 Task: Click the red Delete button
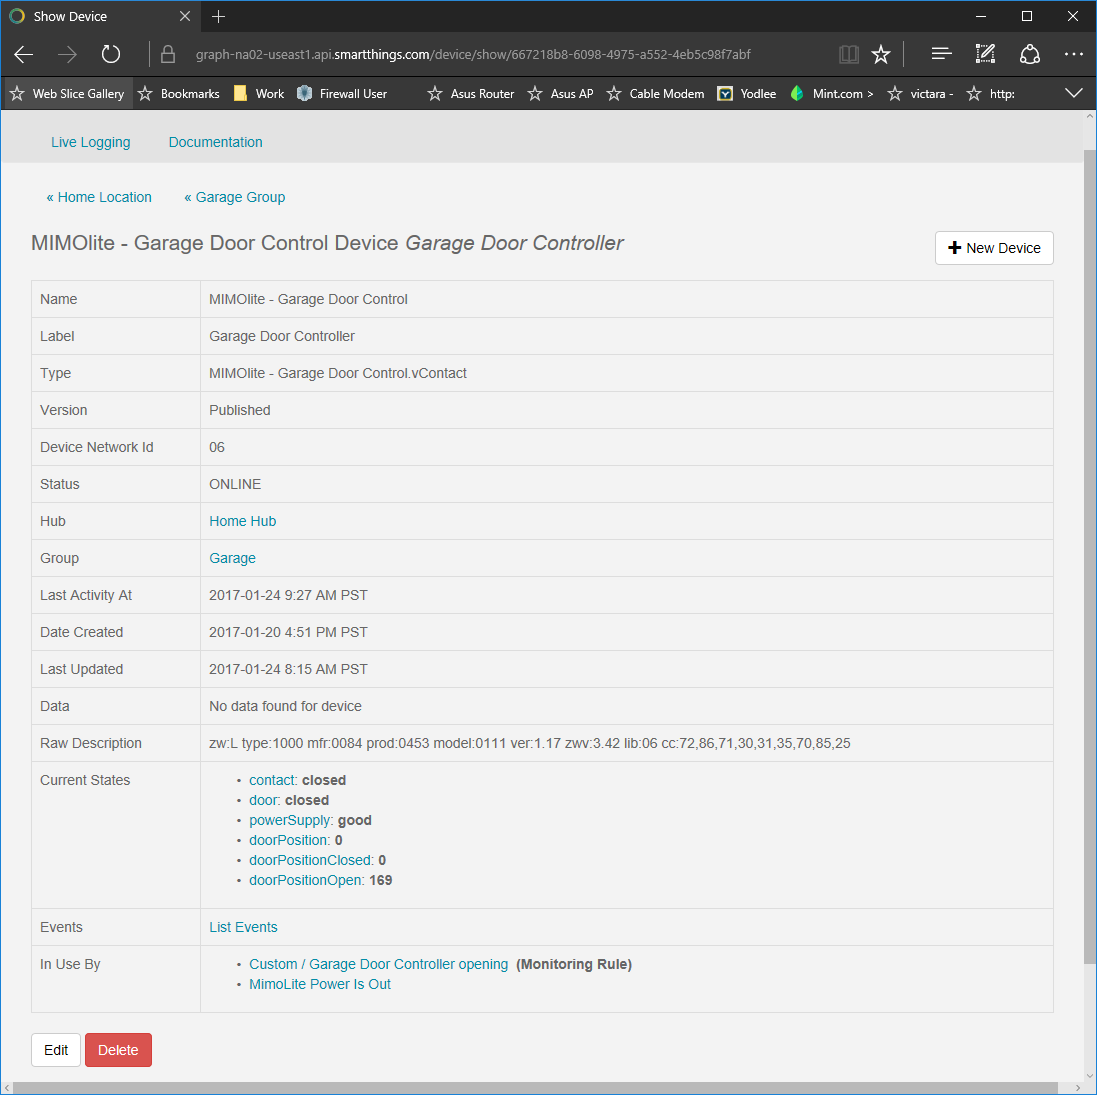[118, 1050]
